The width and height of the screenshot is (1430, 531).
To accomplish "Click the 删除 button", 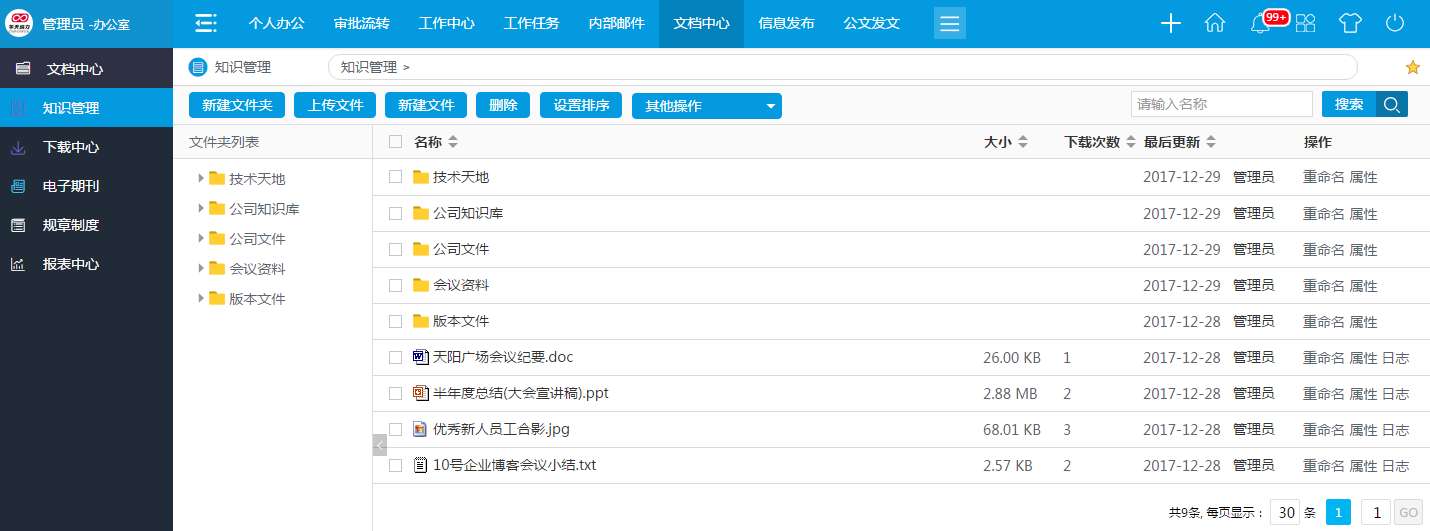I will click(x=504, y=105).
